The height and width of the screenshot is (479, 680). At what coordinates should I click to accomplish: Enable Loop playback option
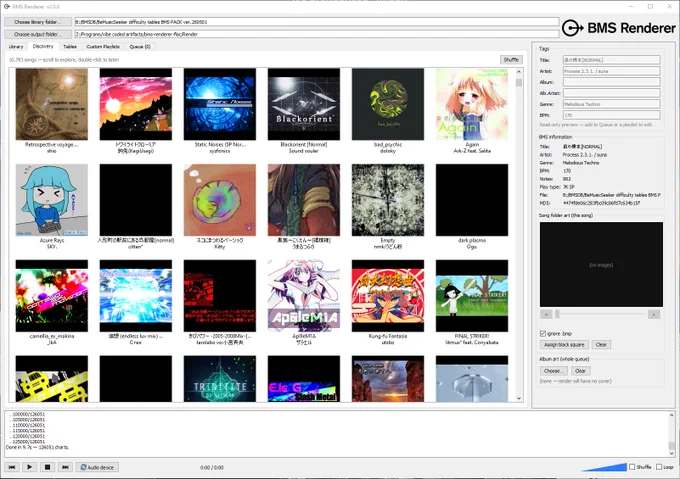tap(659, 467)
